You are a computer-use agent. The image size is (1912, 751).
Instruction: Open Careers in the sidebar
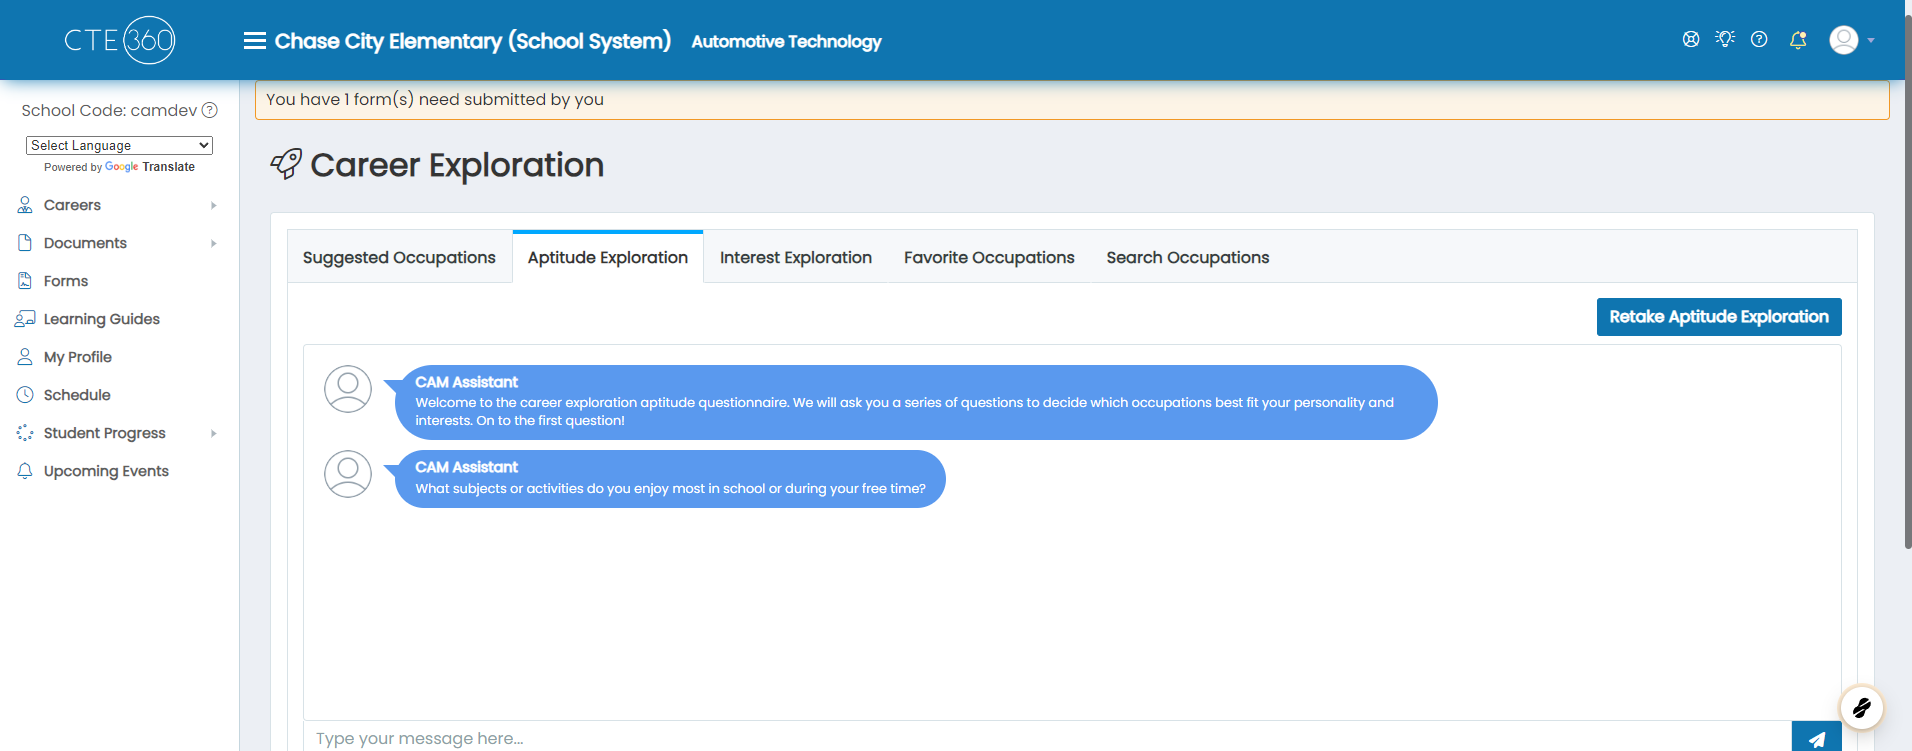click(x=72, y=205)
